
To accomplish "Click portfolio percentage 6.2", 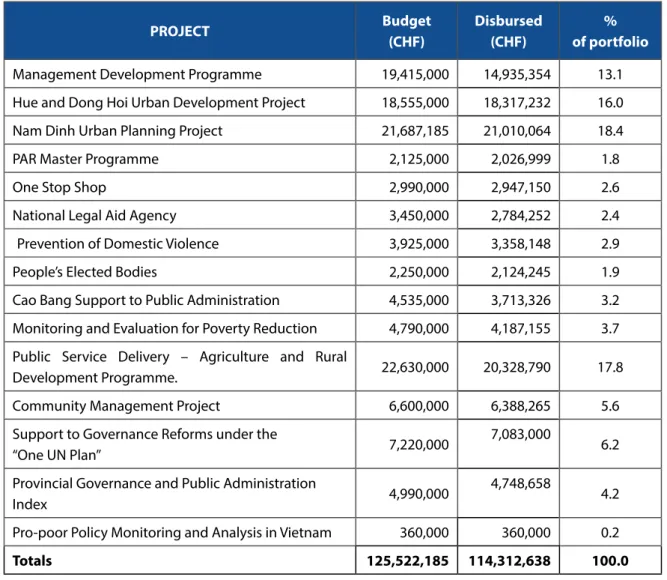I will click(610, 445).
